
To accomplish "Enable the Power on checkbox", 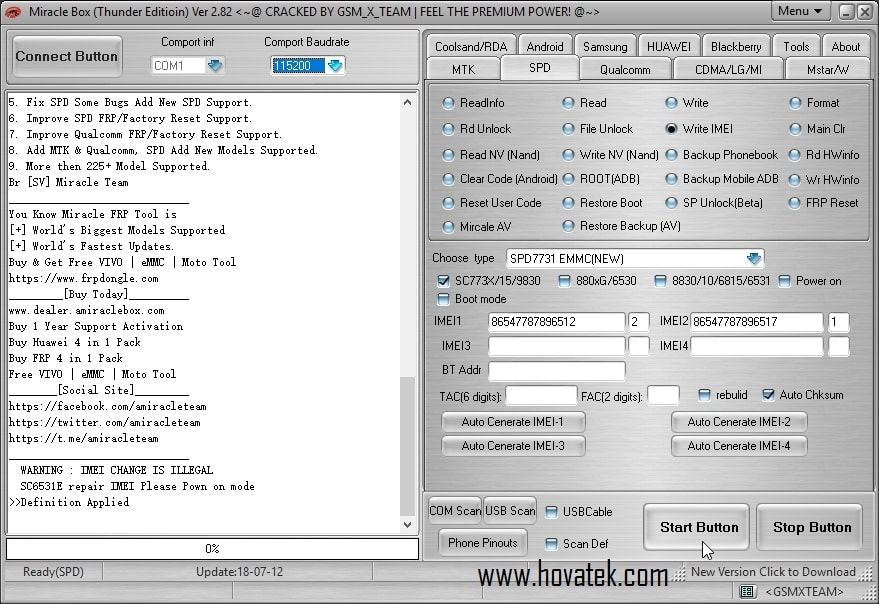I will pos(784,281).
